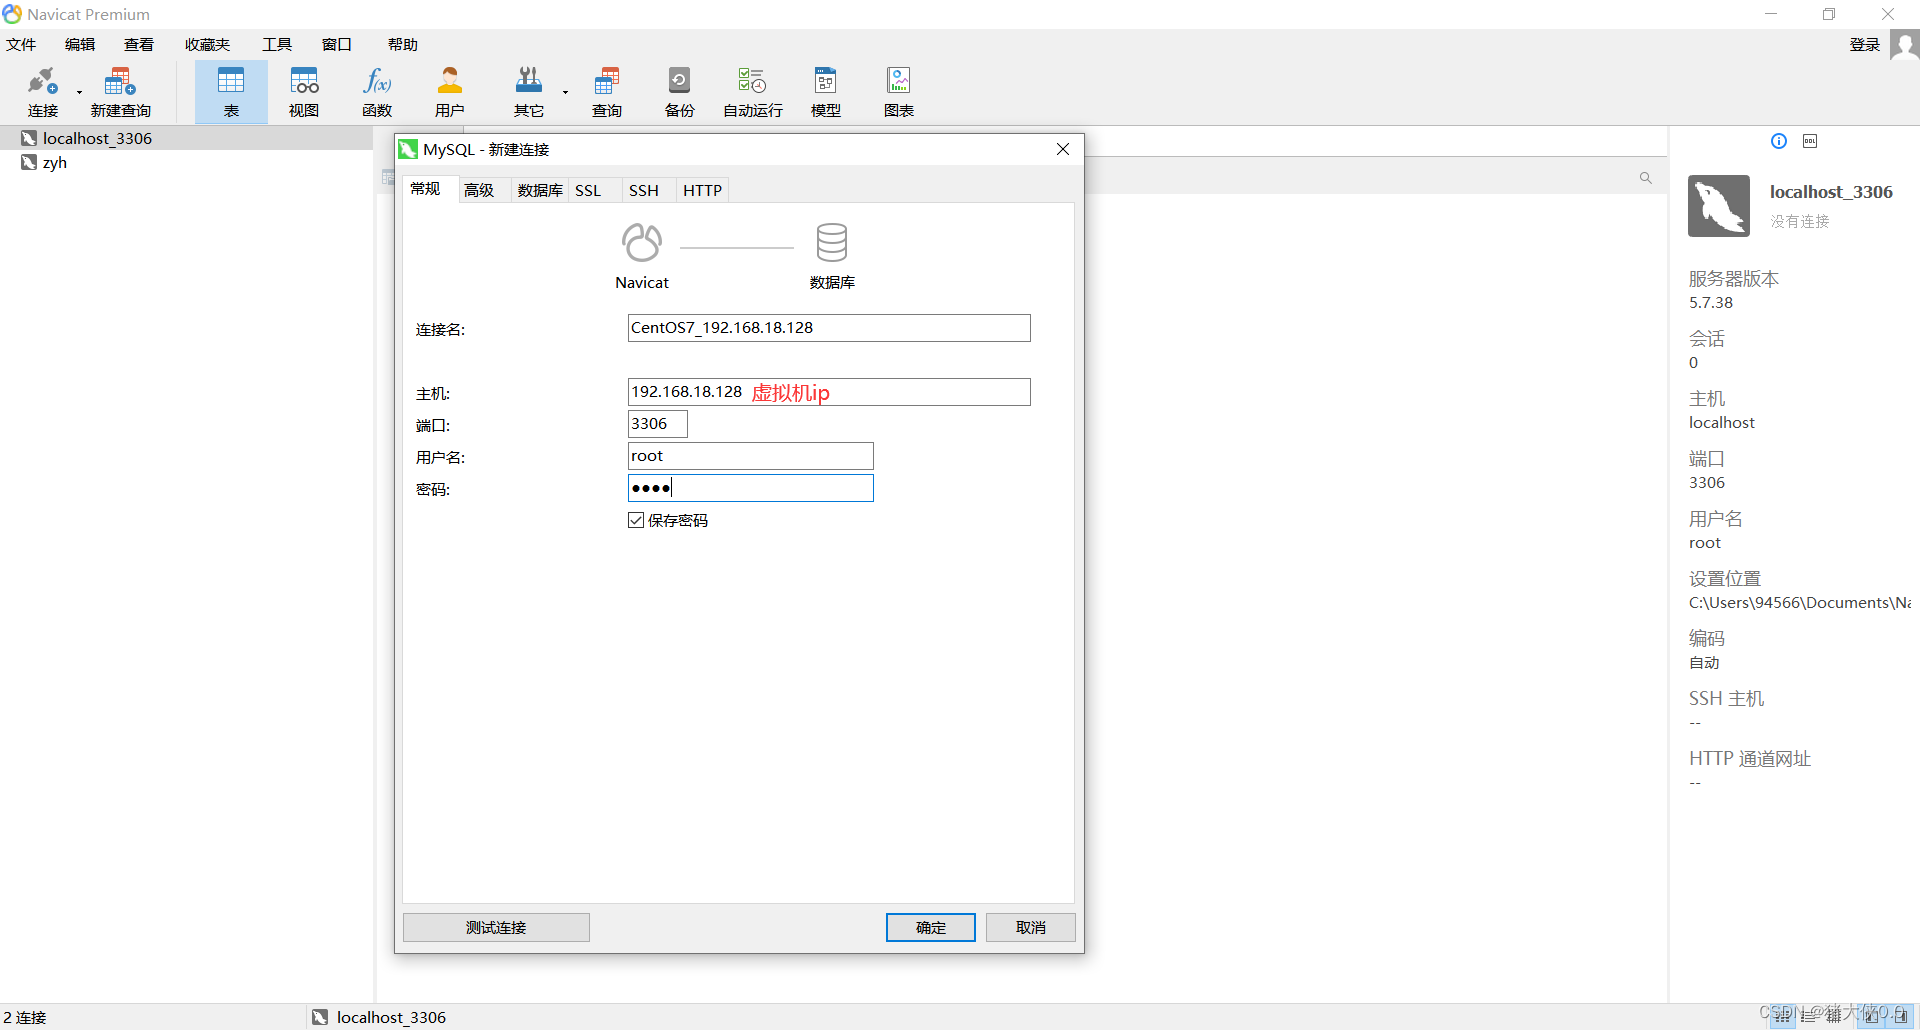Image resolution: width=1920 pixels, height=1030 pixels.
Task: Open the 窗口 menu
Action: pos(337,45)
